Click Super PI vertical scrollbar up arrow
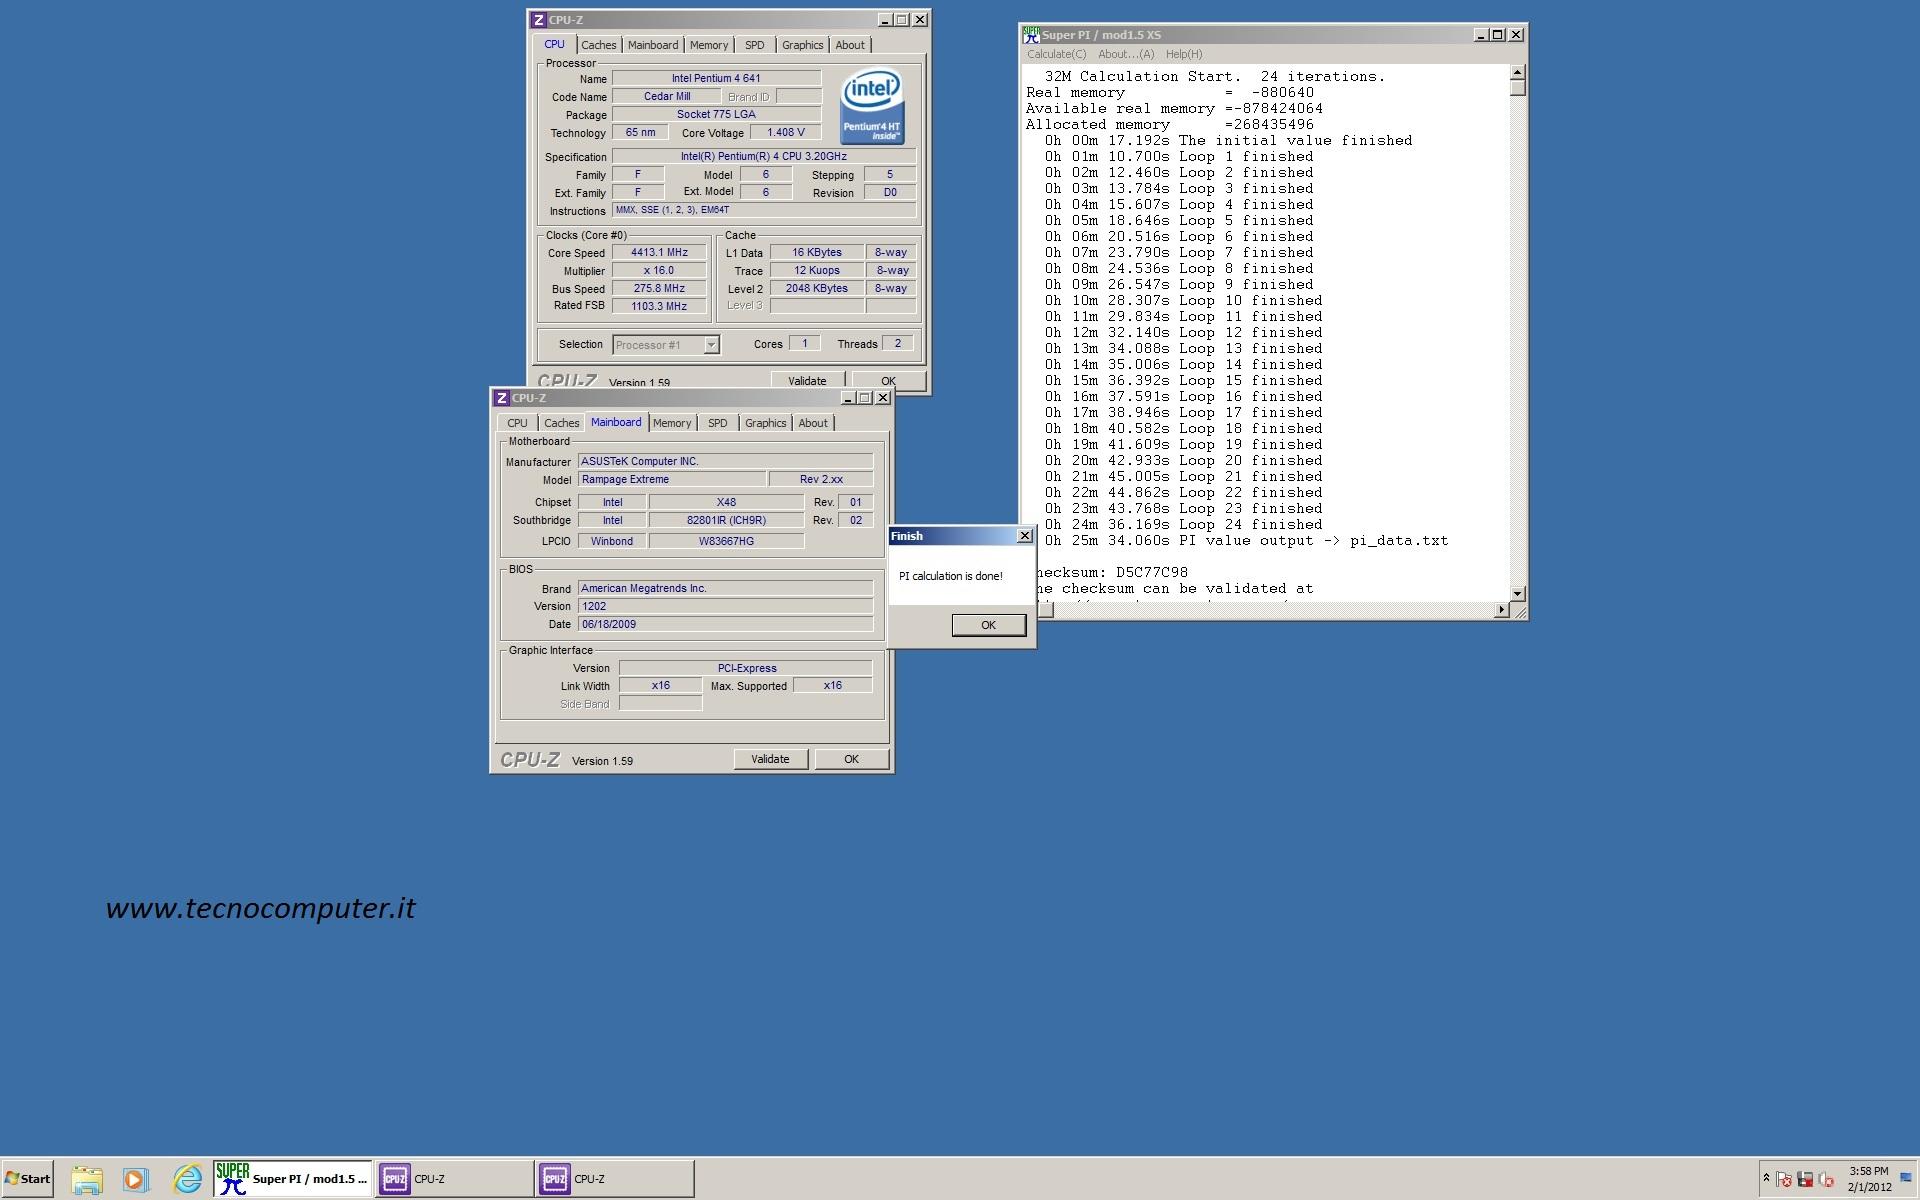1920x1200 pixels. coord(1517,72)
